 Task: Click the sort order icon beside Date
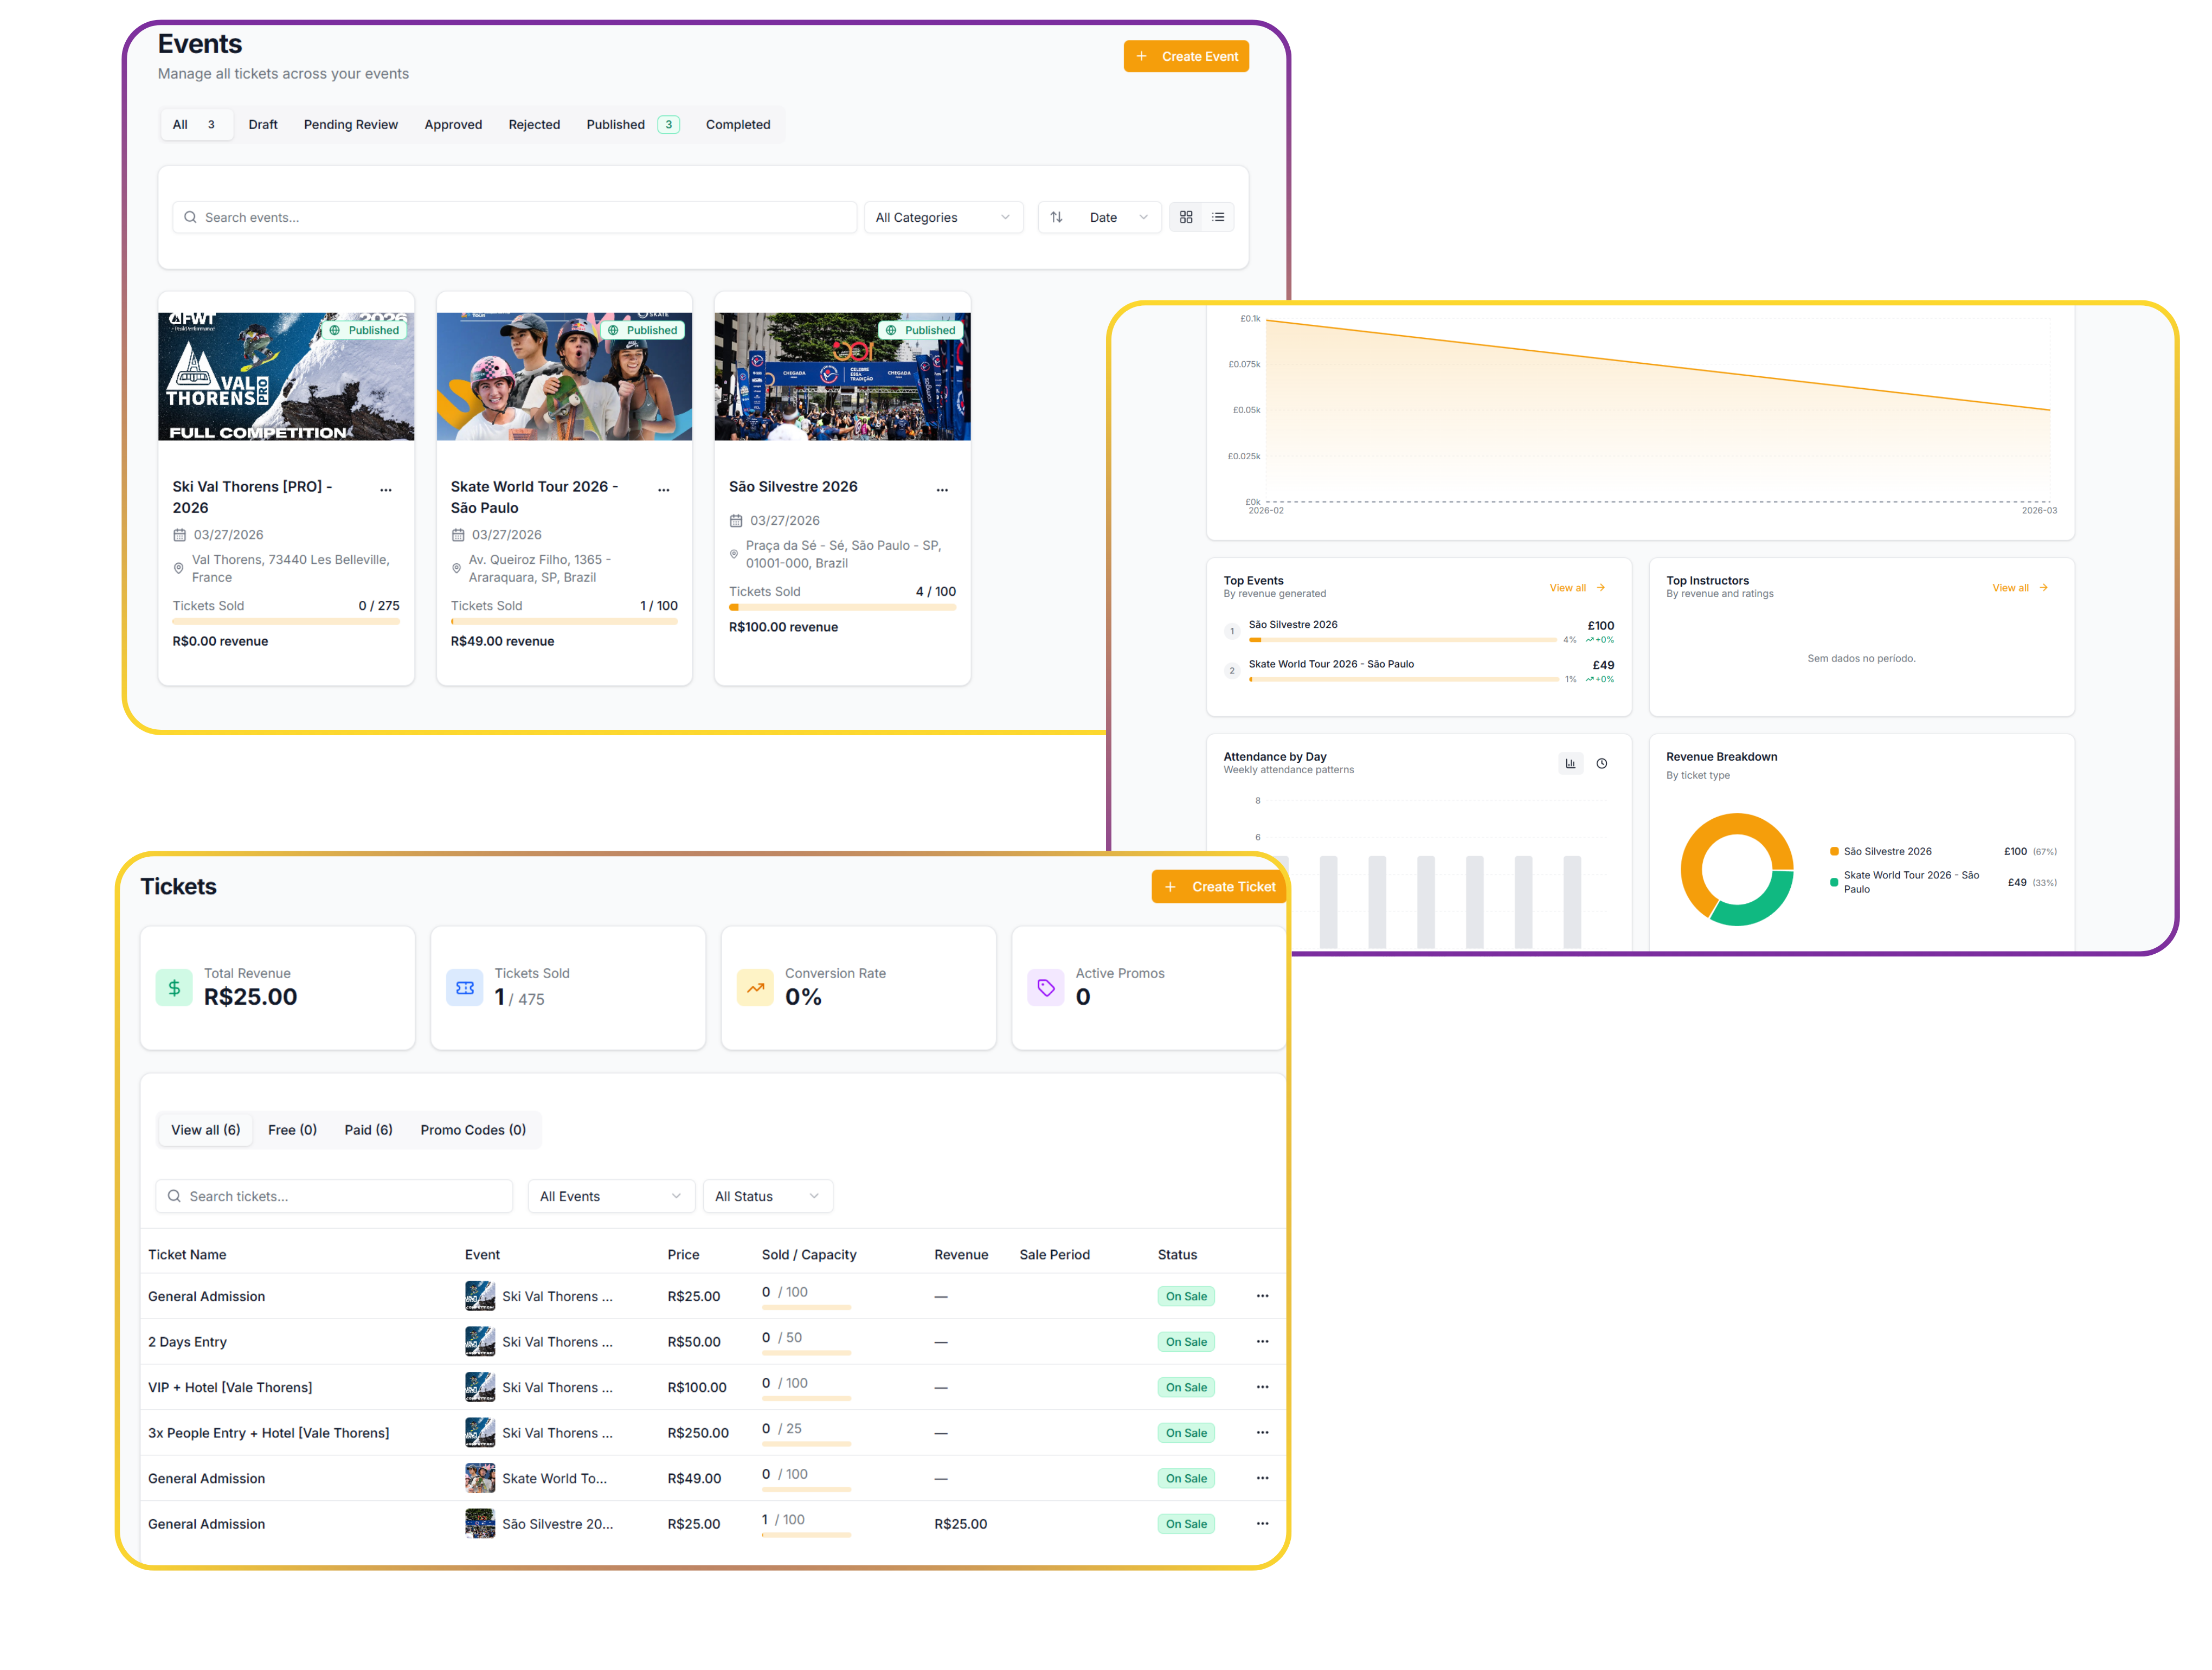click(x=1057, y=217)
